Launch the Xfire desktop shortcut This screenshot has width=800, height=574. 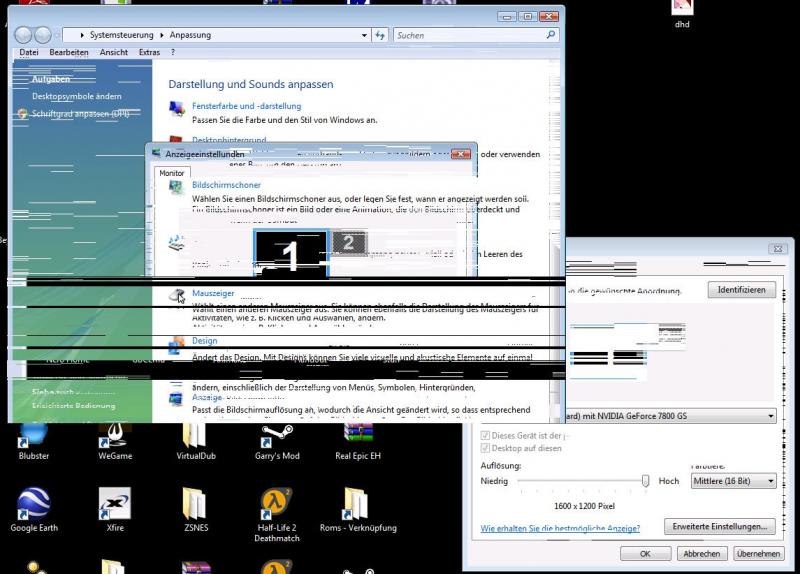click(x=115, y=503)
